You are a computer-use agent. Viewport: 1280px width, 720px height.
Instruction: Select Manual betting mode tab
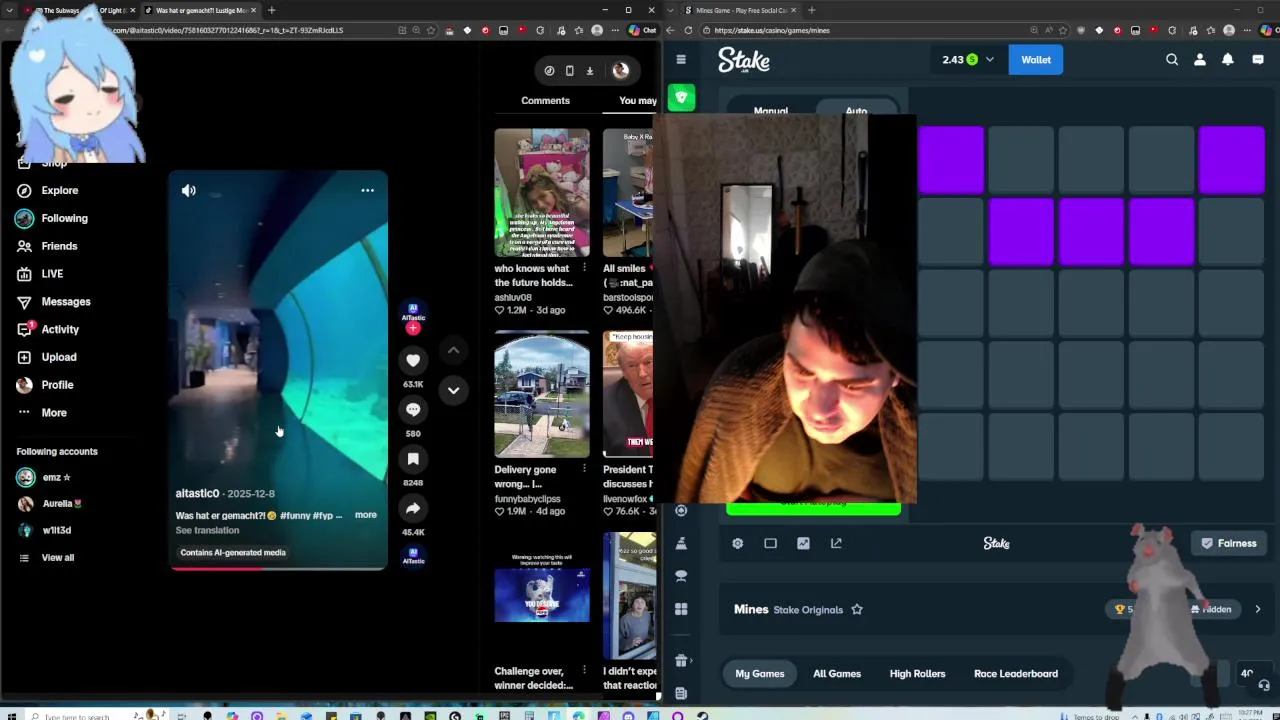771,110
